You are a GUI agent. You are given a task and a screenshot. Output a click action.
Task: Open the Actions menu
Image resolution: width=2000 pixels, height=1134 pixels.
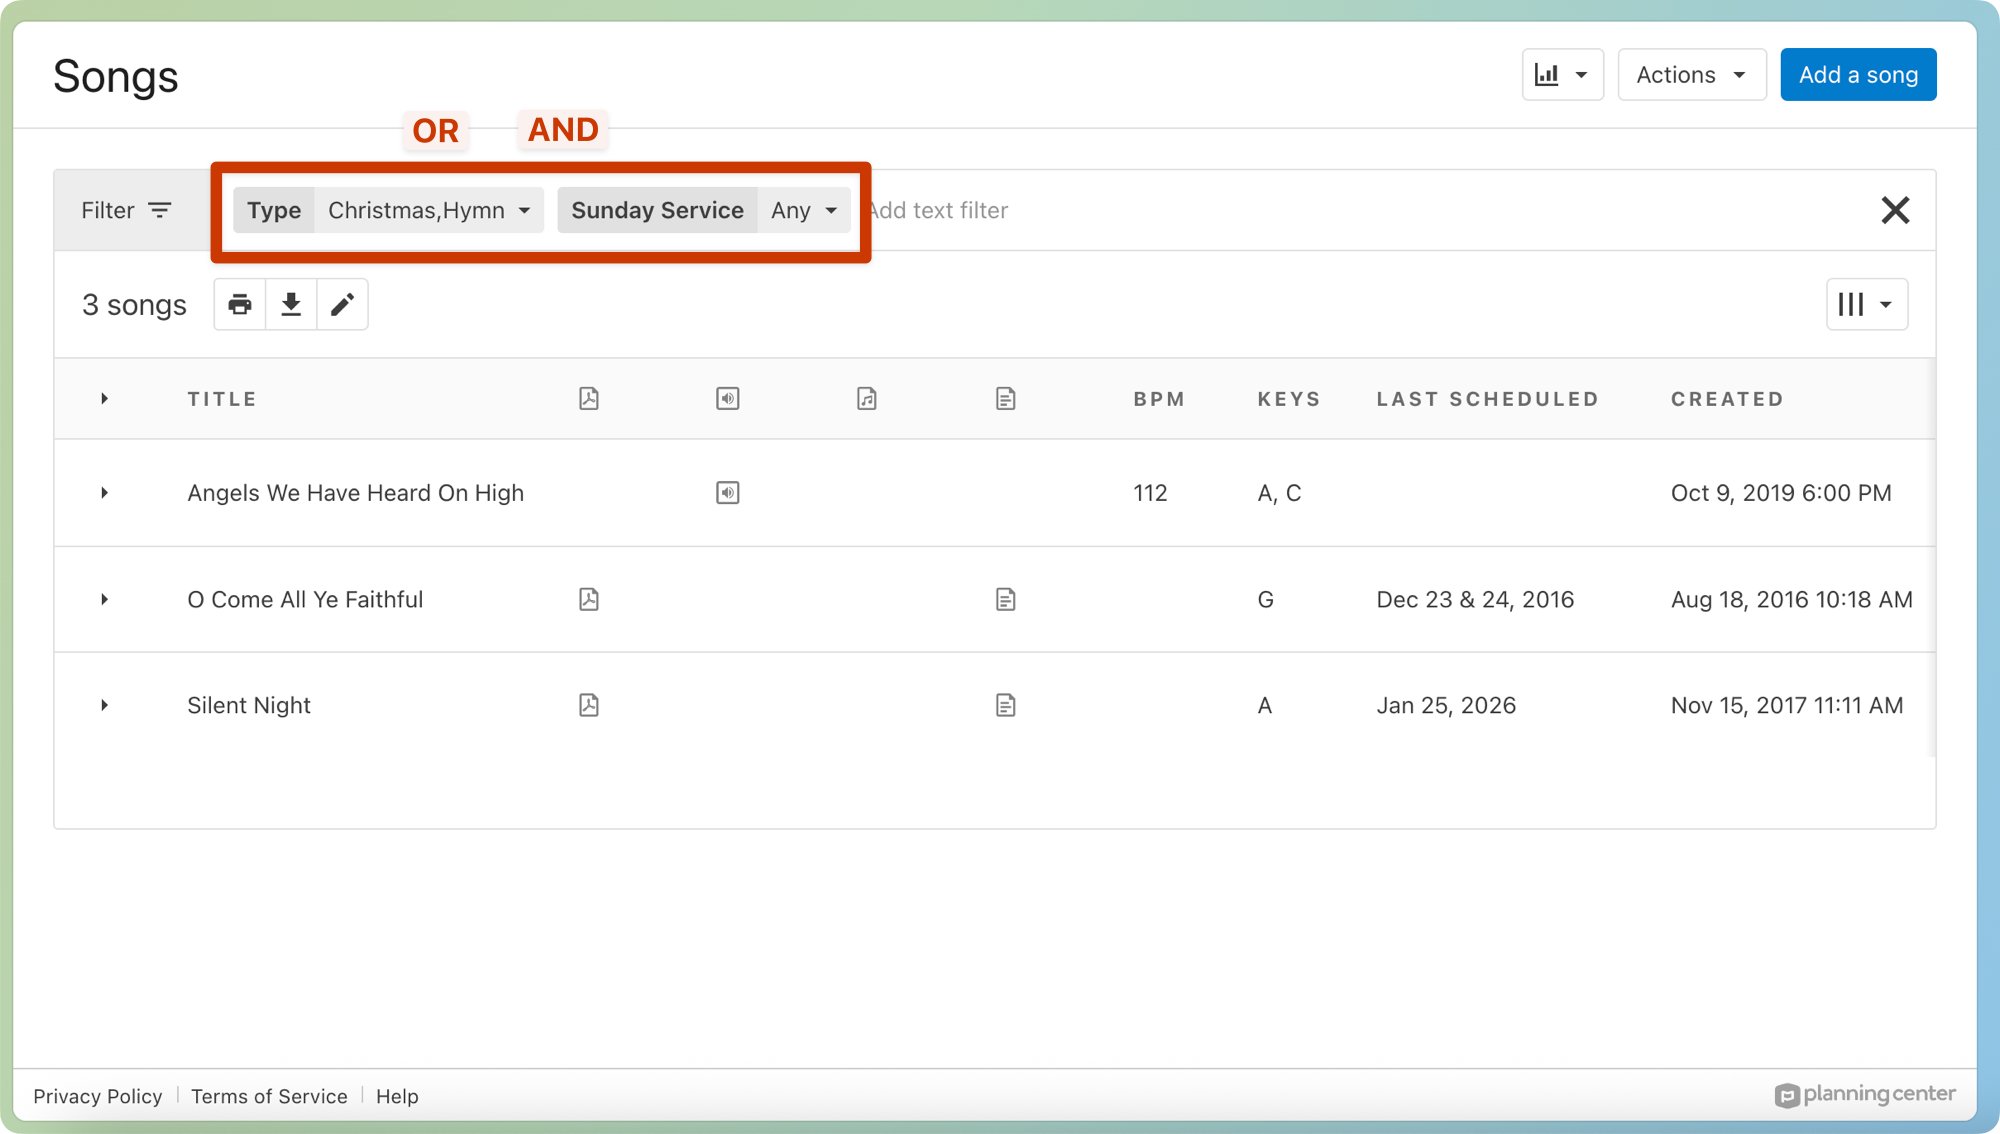pos(1691,75)
